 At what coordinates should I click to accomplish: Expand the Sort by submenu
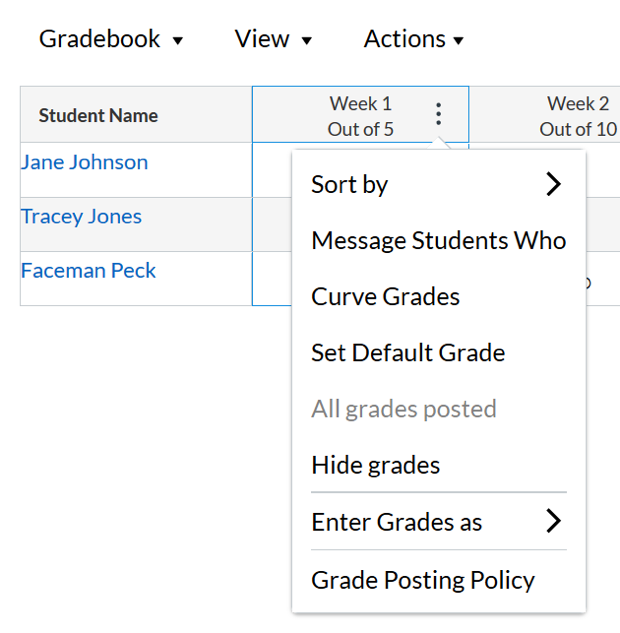(x=439, y=184)
